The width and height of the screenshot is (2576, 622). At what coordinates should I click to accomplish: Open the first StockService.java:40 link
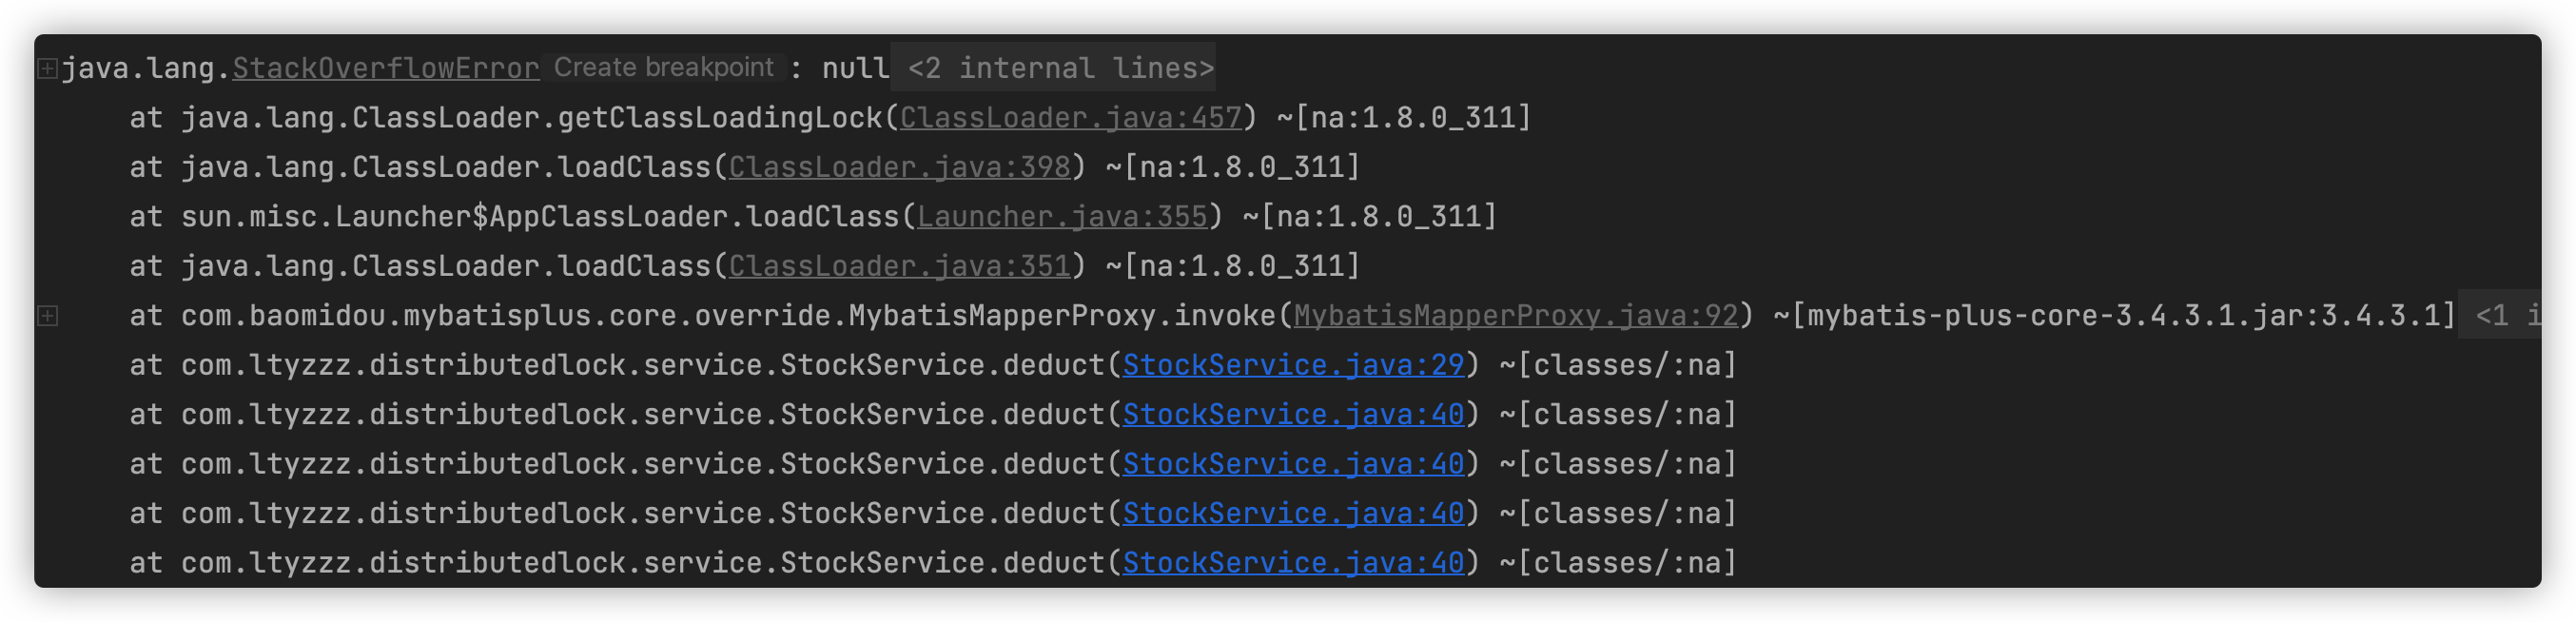(x=1292, y=414)
